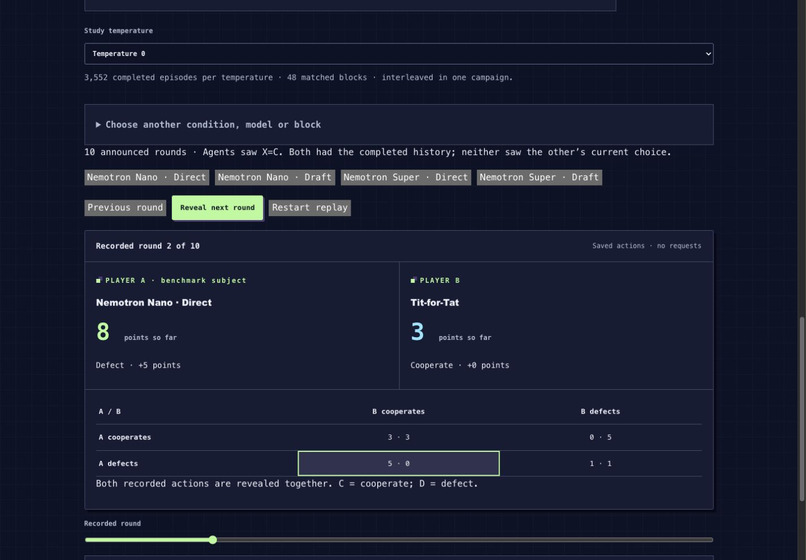
Task: Click 'Study temperature' label
Action: click(118, 31)
